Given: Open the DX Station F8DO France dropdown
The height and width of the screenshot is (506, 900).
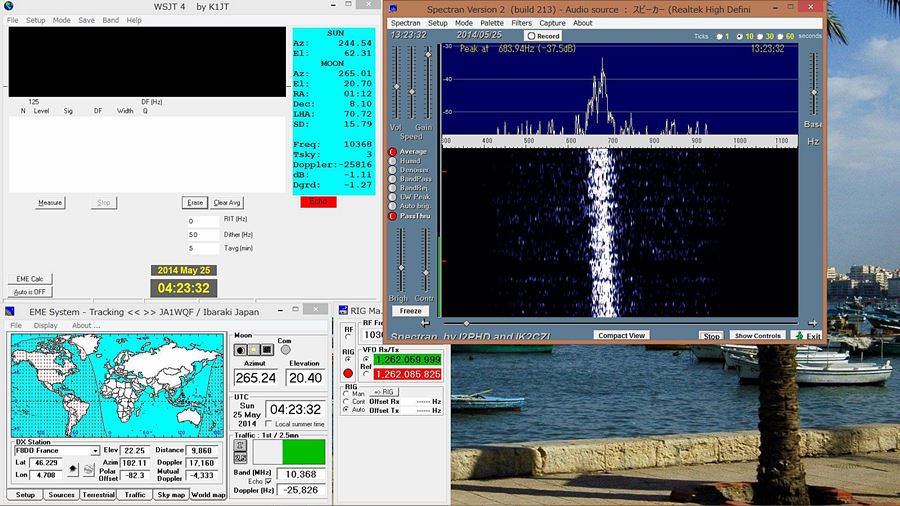Looking at the screenshot, I should pos(95,451).
